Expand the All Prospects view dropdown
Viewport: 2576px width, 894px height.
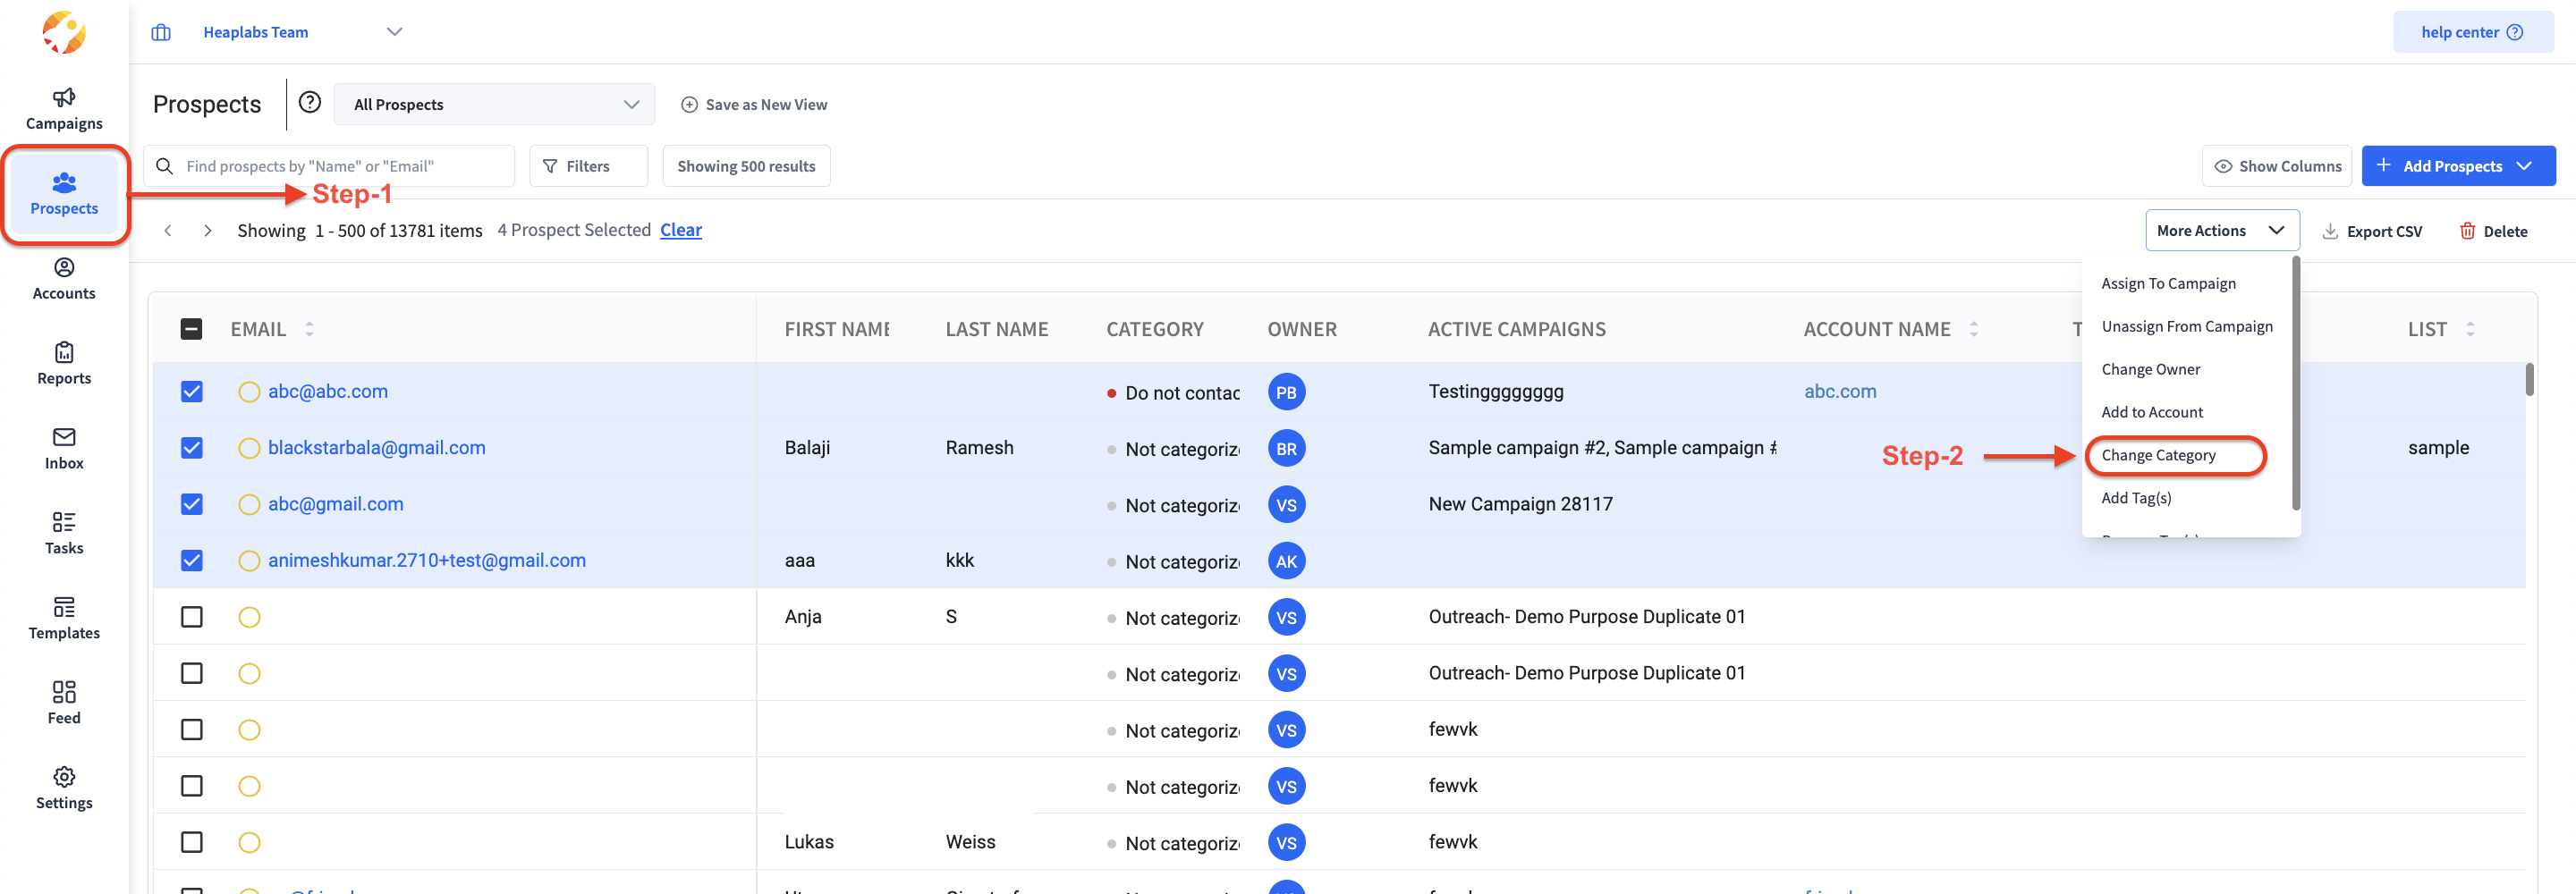(494, 105)
